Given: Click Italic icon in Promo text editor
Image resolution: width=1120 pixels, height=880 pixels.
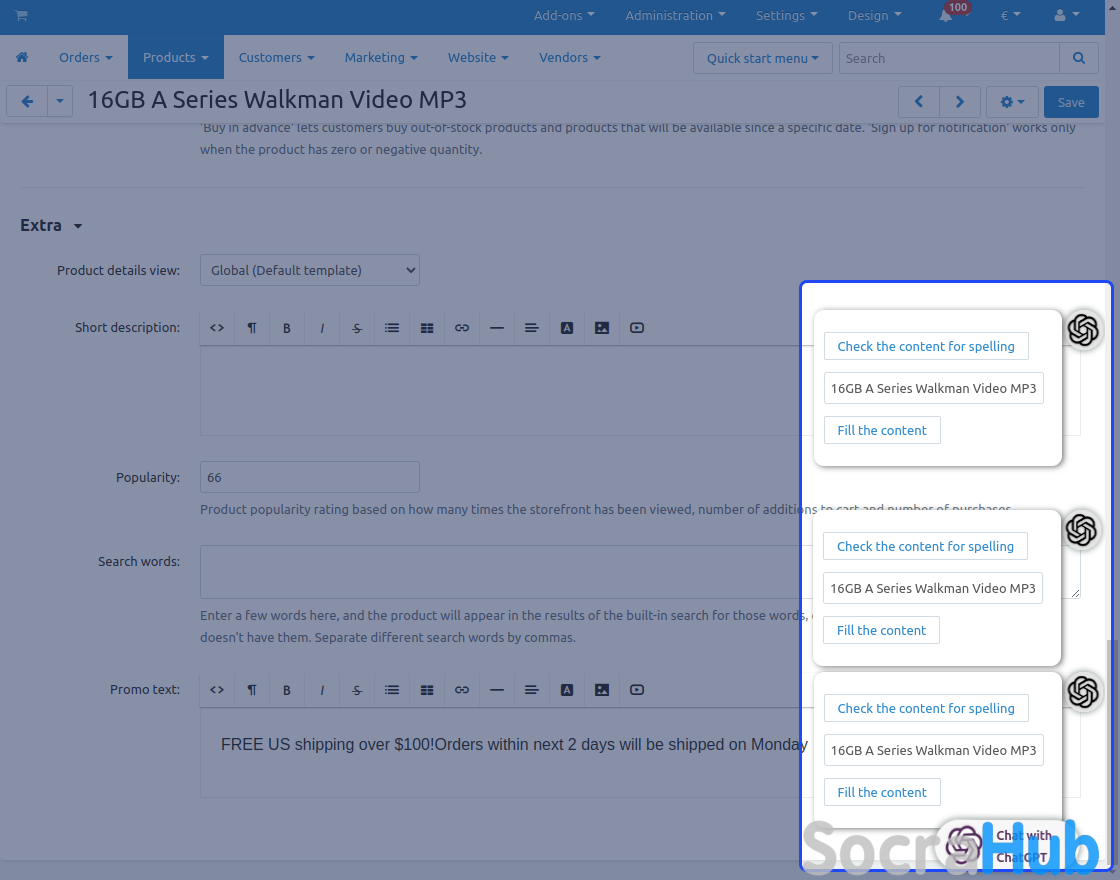Looking at the screenshot, I should point(322,690).
